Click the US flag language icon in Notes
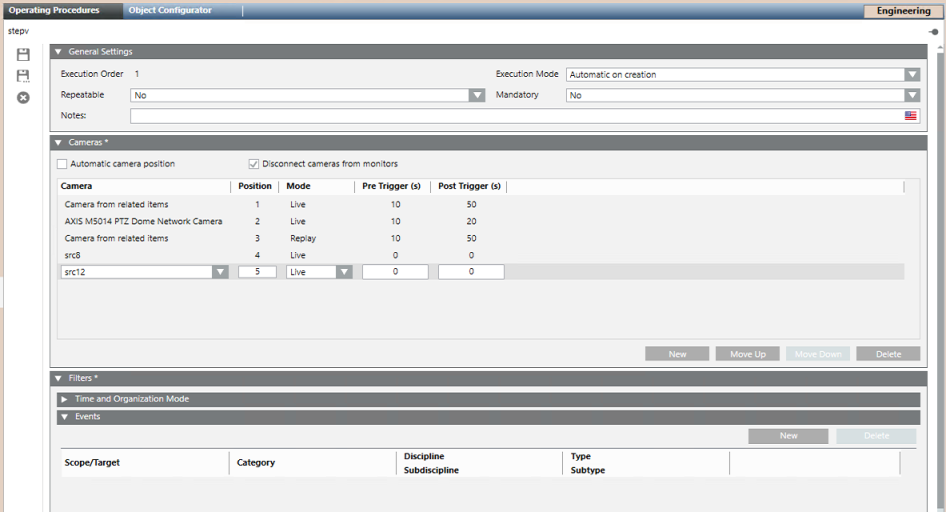Image resolution: width=946 pixels, height=512 pixels. tap(910, 116)
